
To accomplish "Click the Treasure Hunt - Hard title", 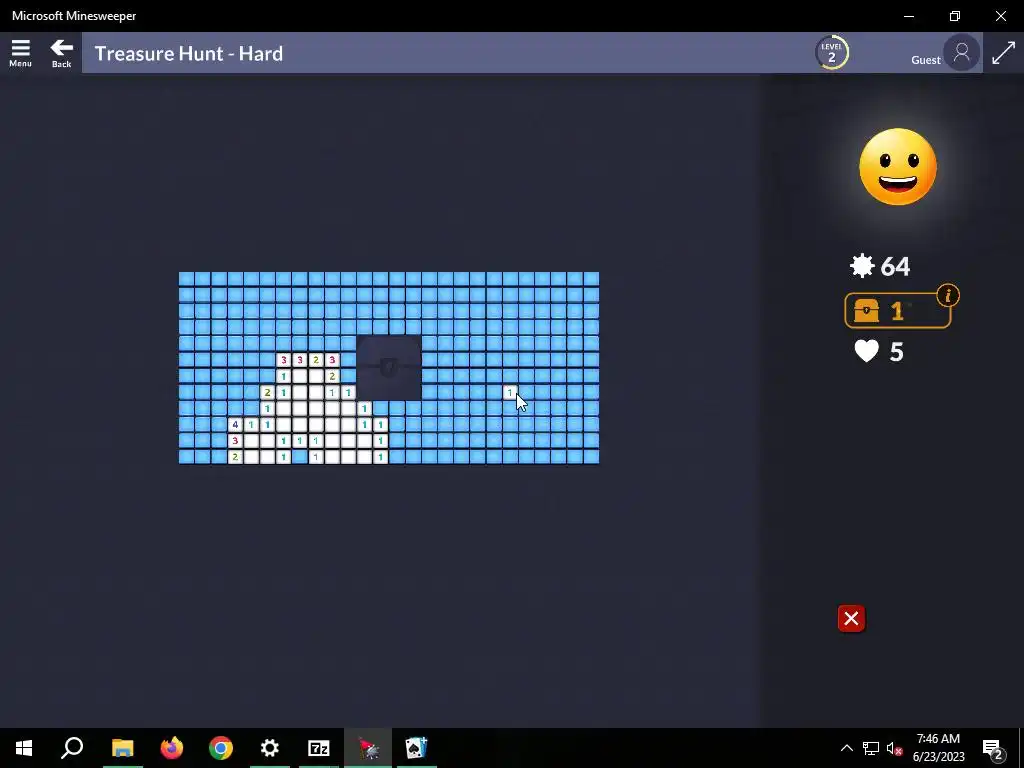I will click(189, 54).
